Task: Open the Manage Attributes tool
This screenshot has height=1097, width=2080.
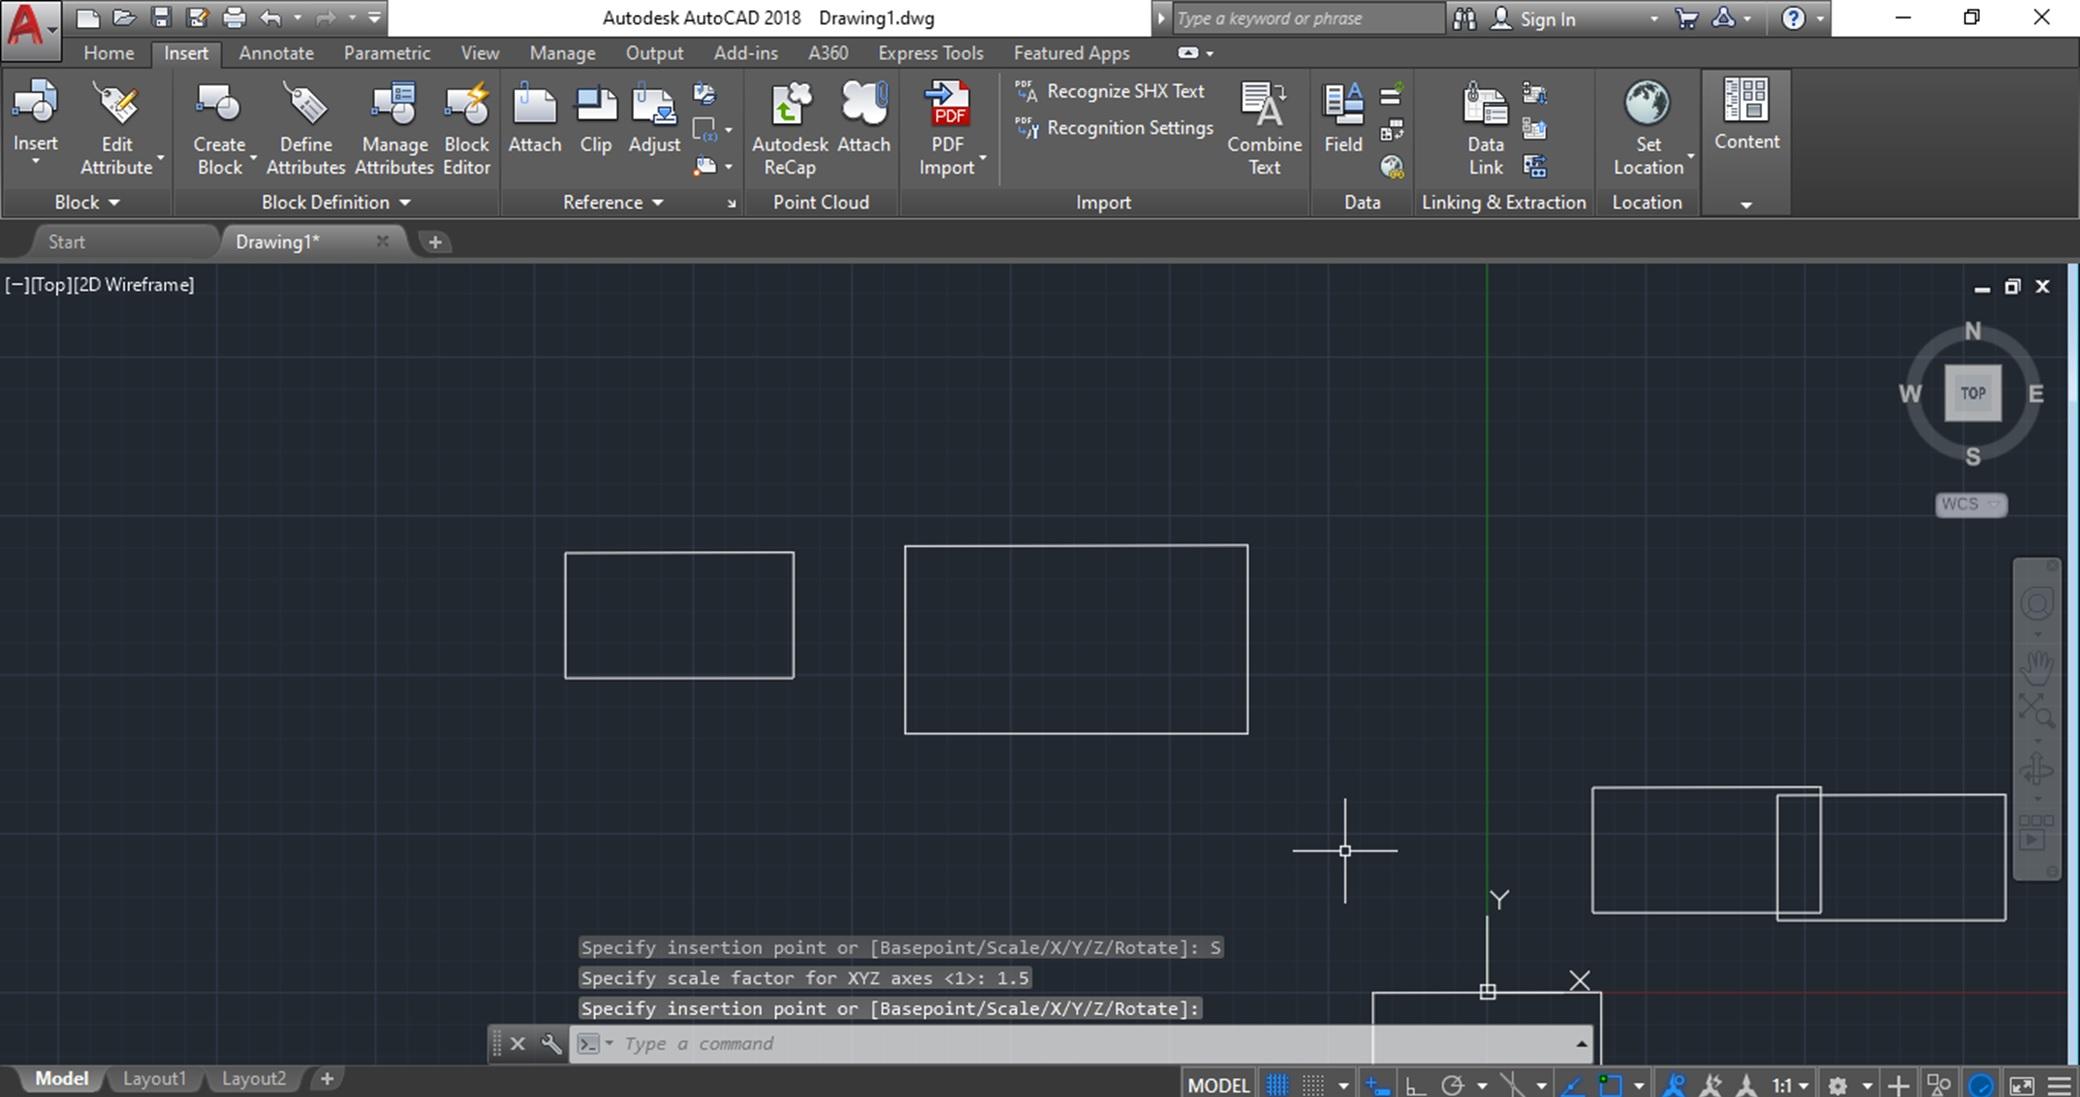Action: pyautogui.click(x=394, y=128)
